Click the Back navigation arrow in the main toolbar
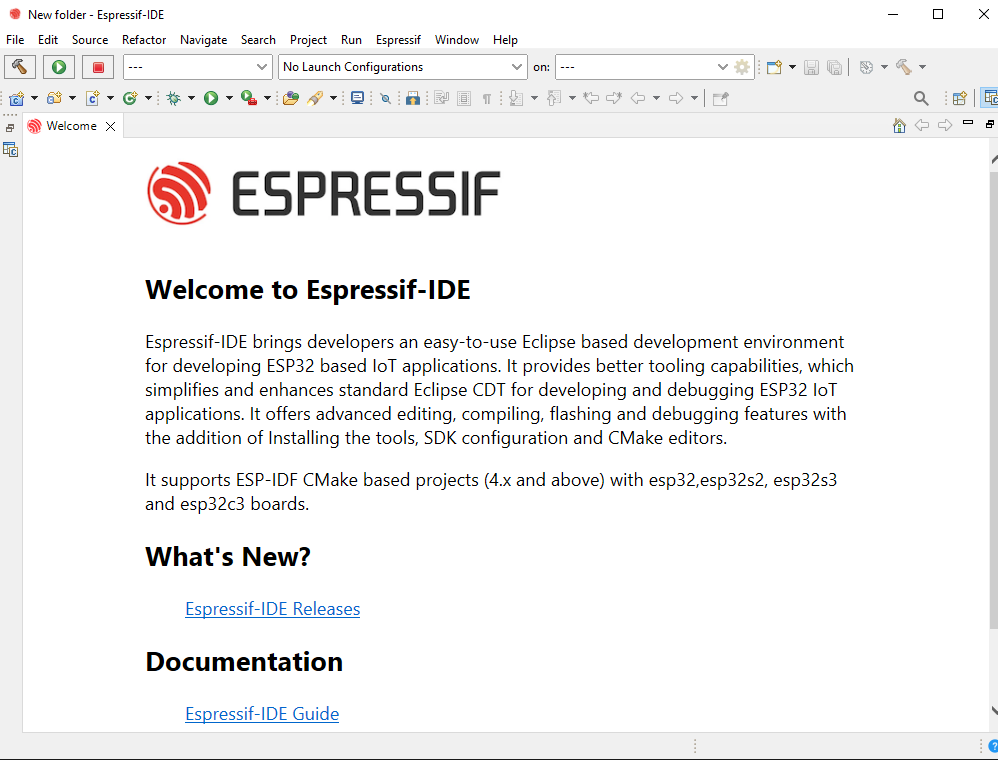The width and height of the screenshot is (998, 760). point(638,98)
